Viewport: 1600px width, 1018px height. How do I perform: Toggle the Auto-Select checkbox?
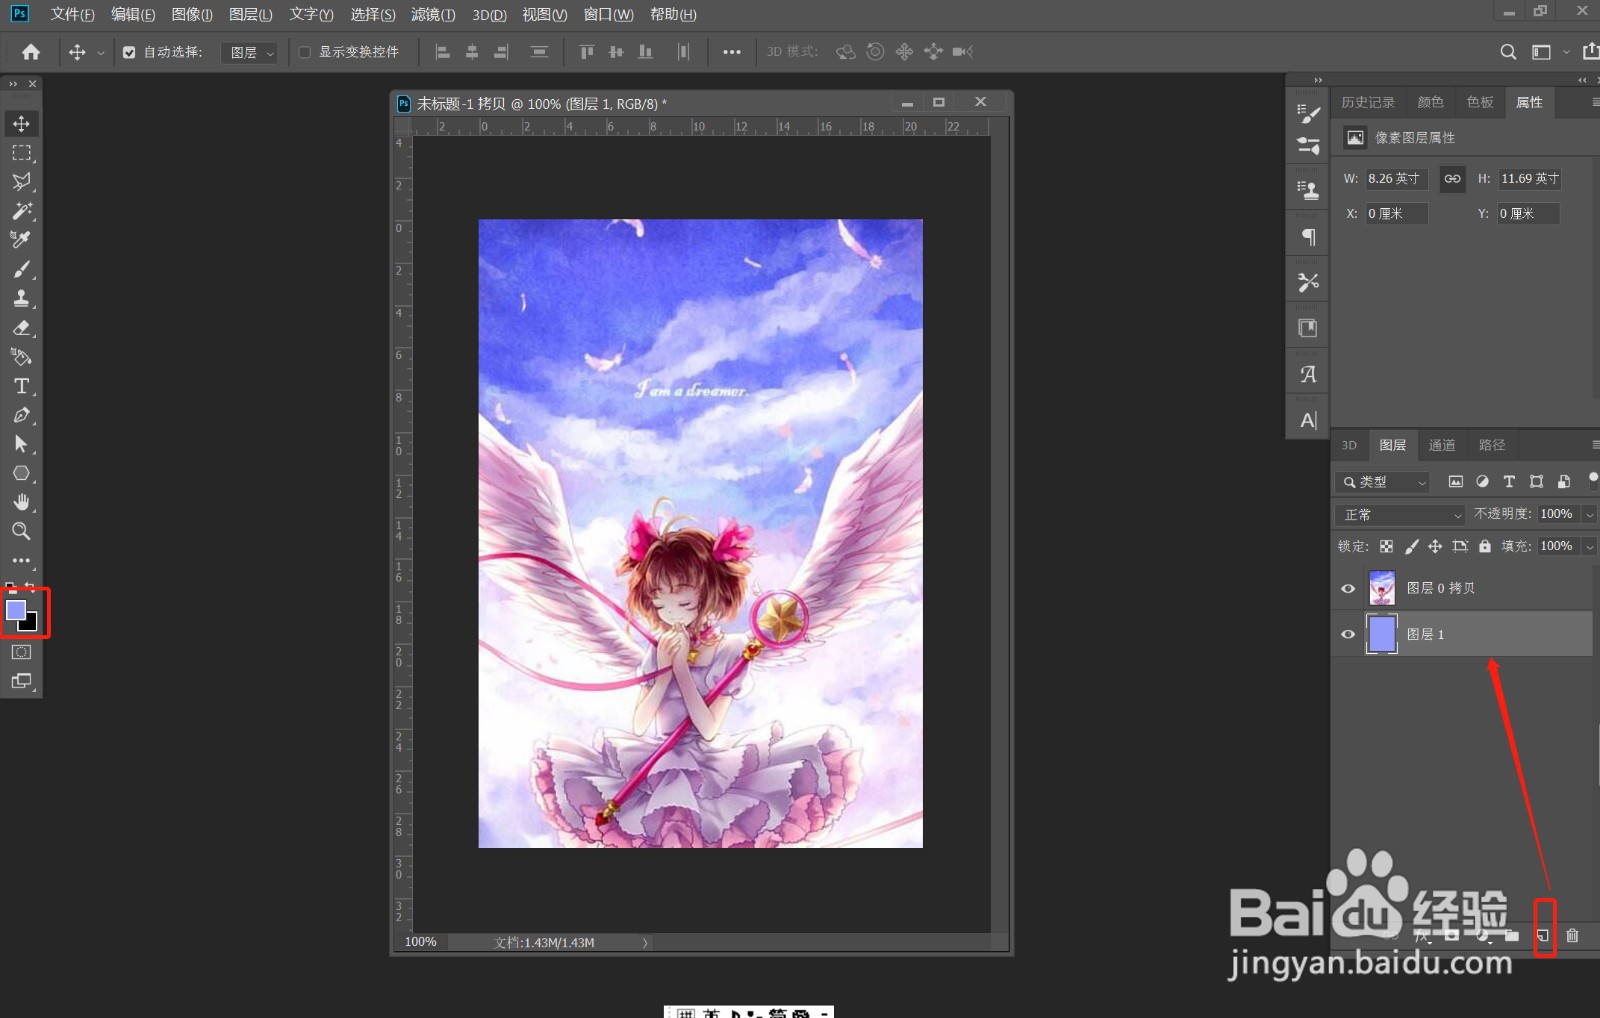tap(129, 52)
